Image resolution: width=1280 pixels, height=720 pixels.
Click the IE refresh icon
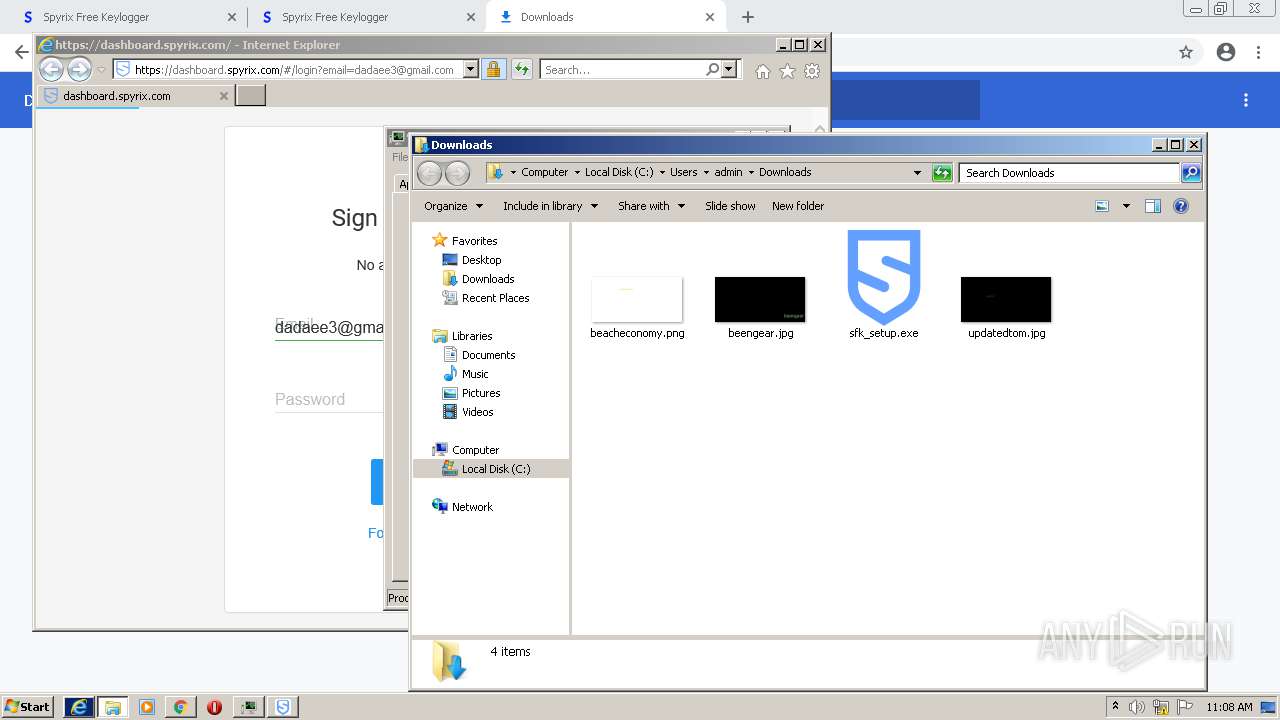coord(522,70)
